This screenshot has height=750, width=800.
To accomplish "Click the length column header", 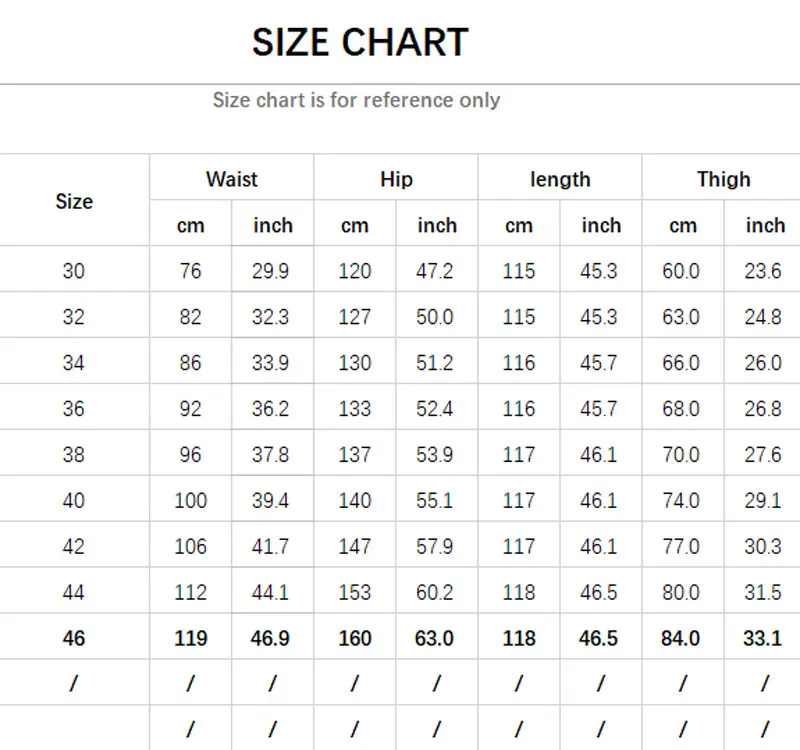I will 560,180.
